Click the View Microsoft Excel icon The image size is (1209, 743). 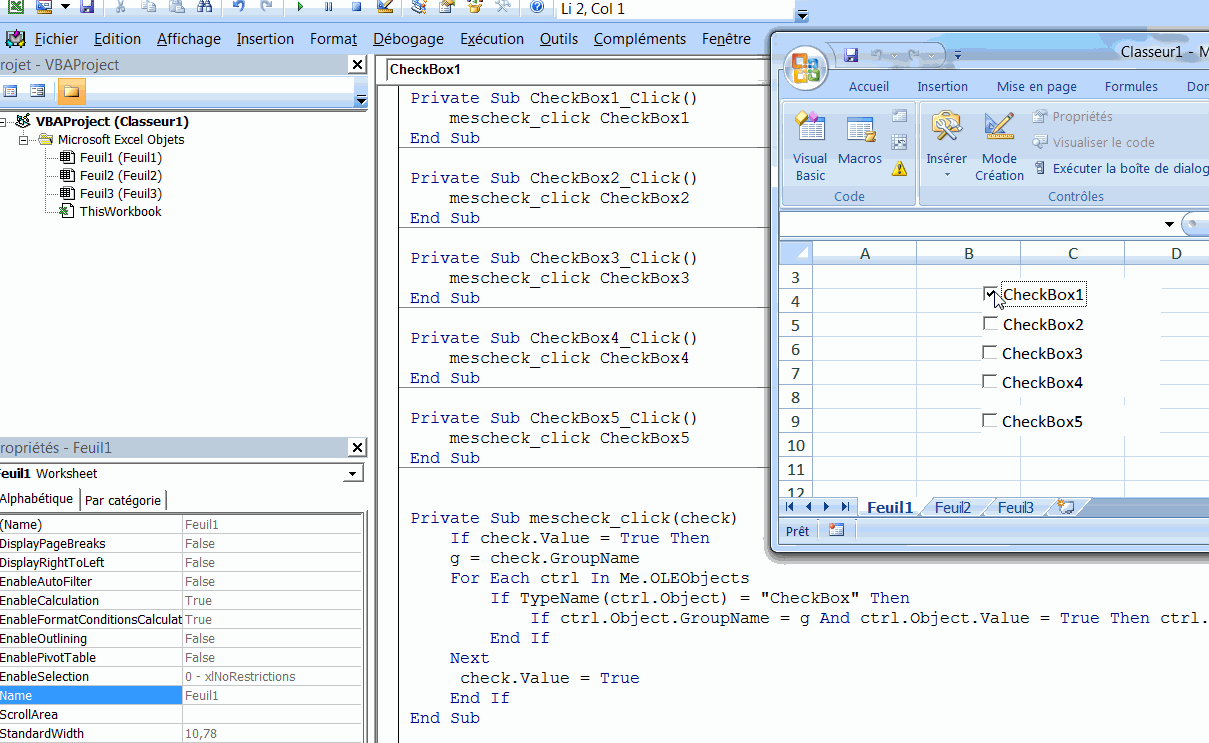point(16,7)
